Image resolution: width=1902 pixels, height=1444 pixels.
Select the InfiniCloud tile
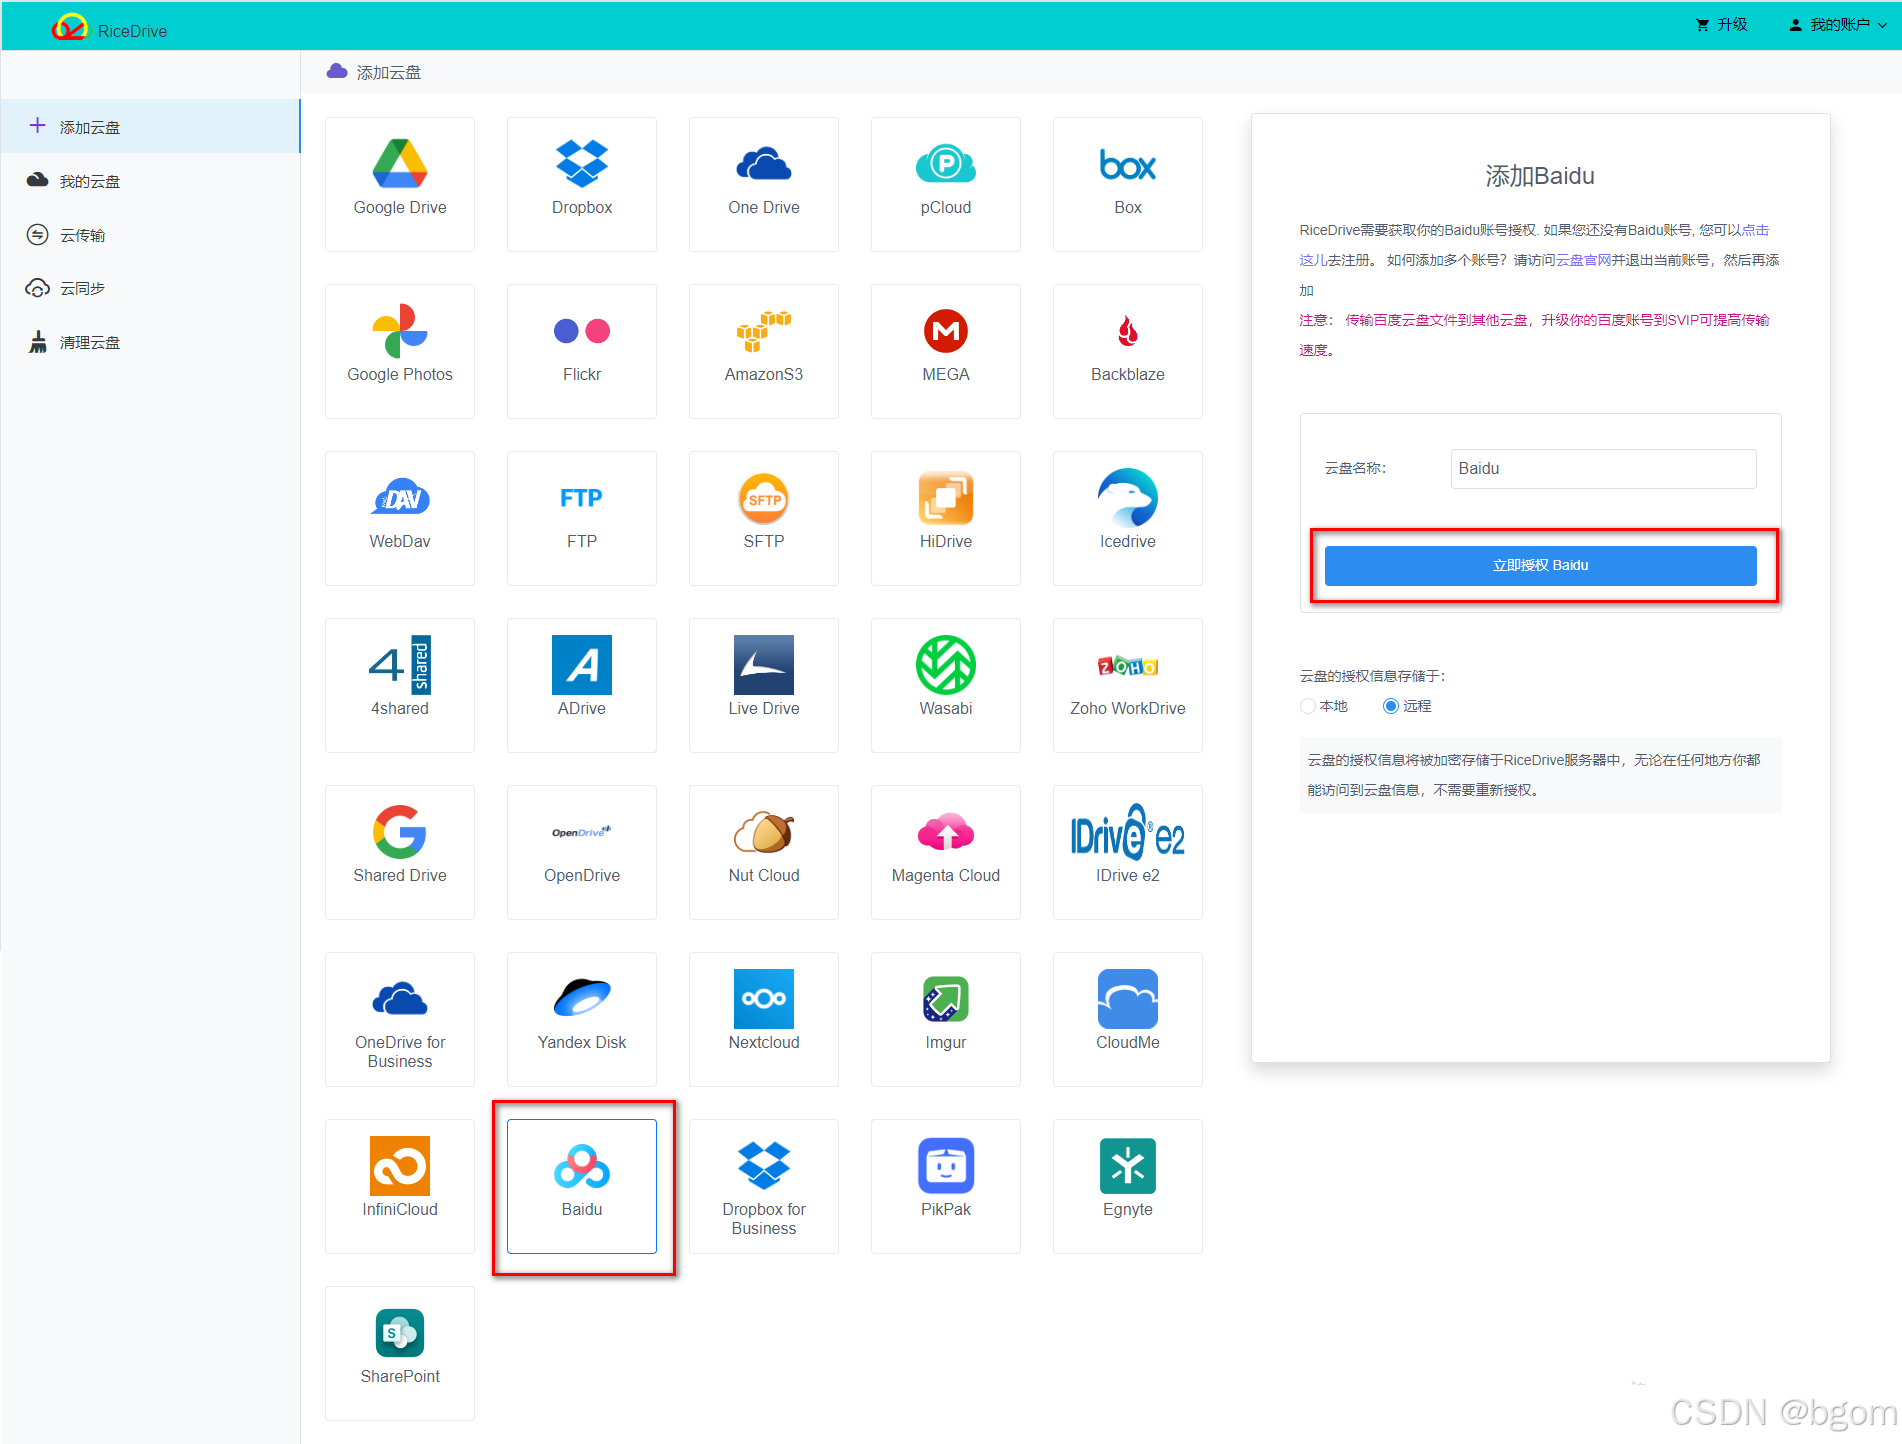point(400,1186)
